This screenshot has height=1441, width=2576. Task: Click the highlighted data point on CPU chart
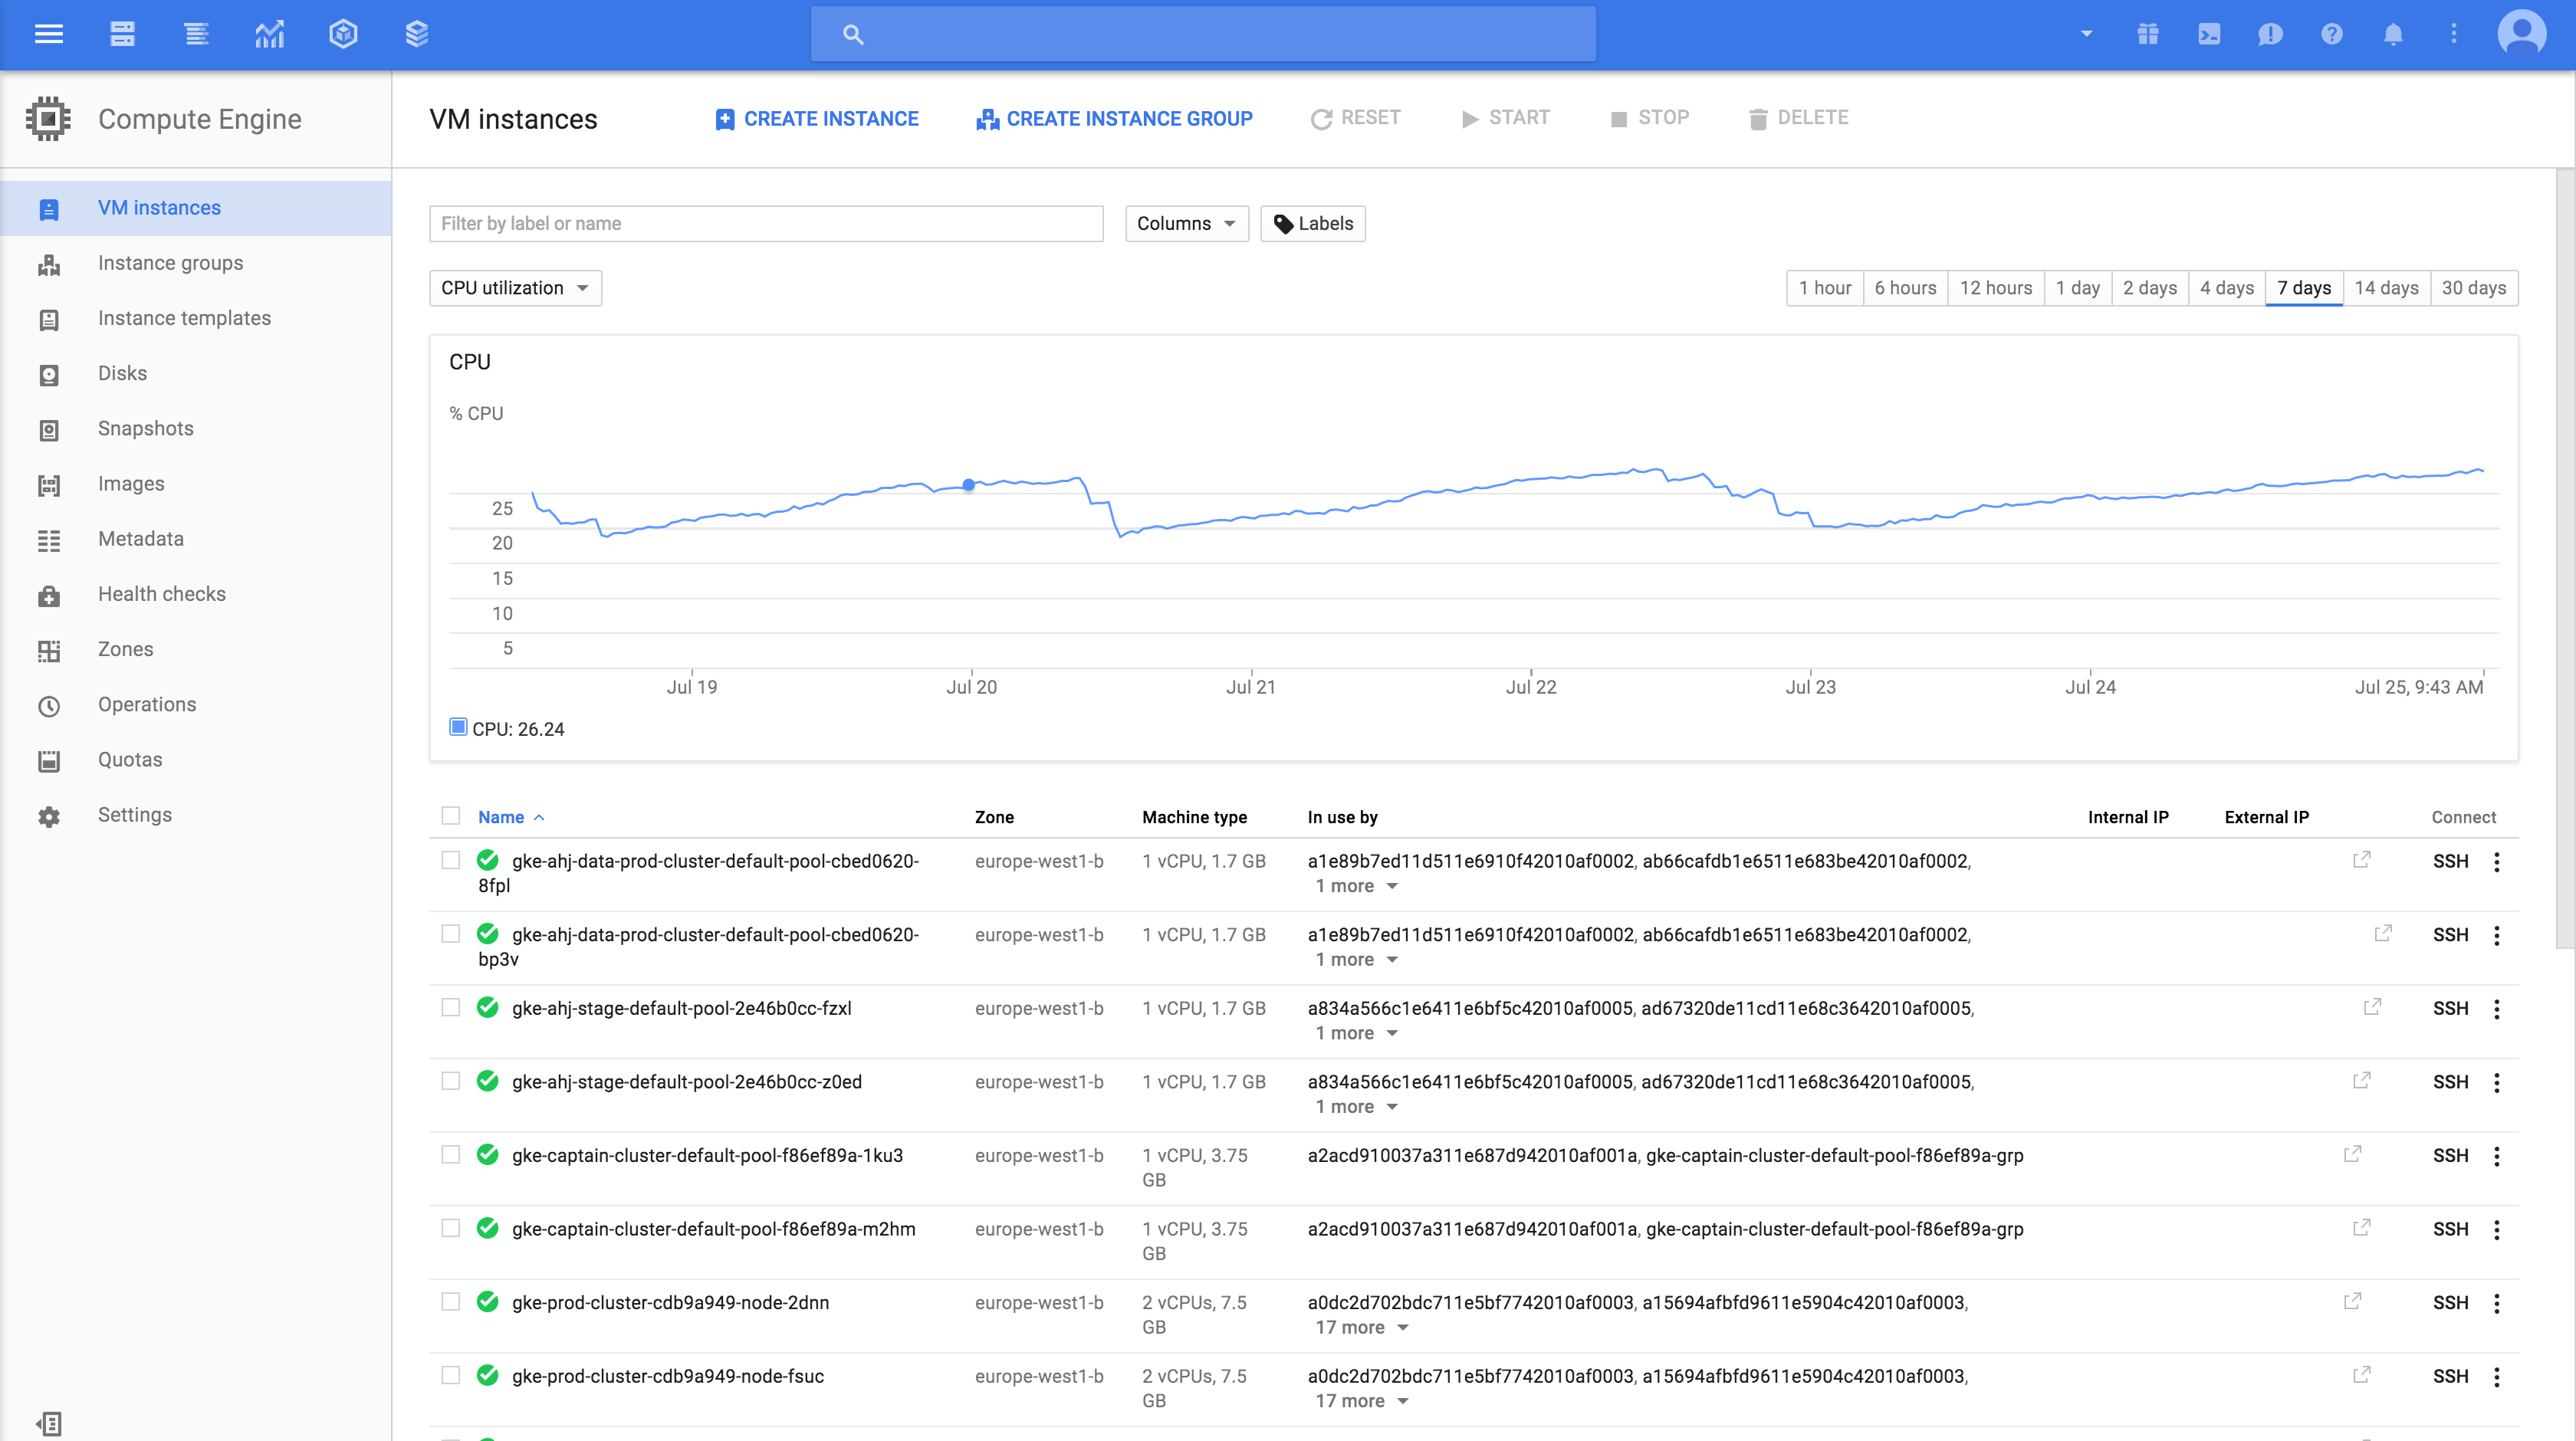click(968, 485)
